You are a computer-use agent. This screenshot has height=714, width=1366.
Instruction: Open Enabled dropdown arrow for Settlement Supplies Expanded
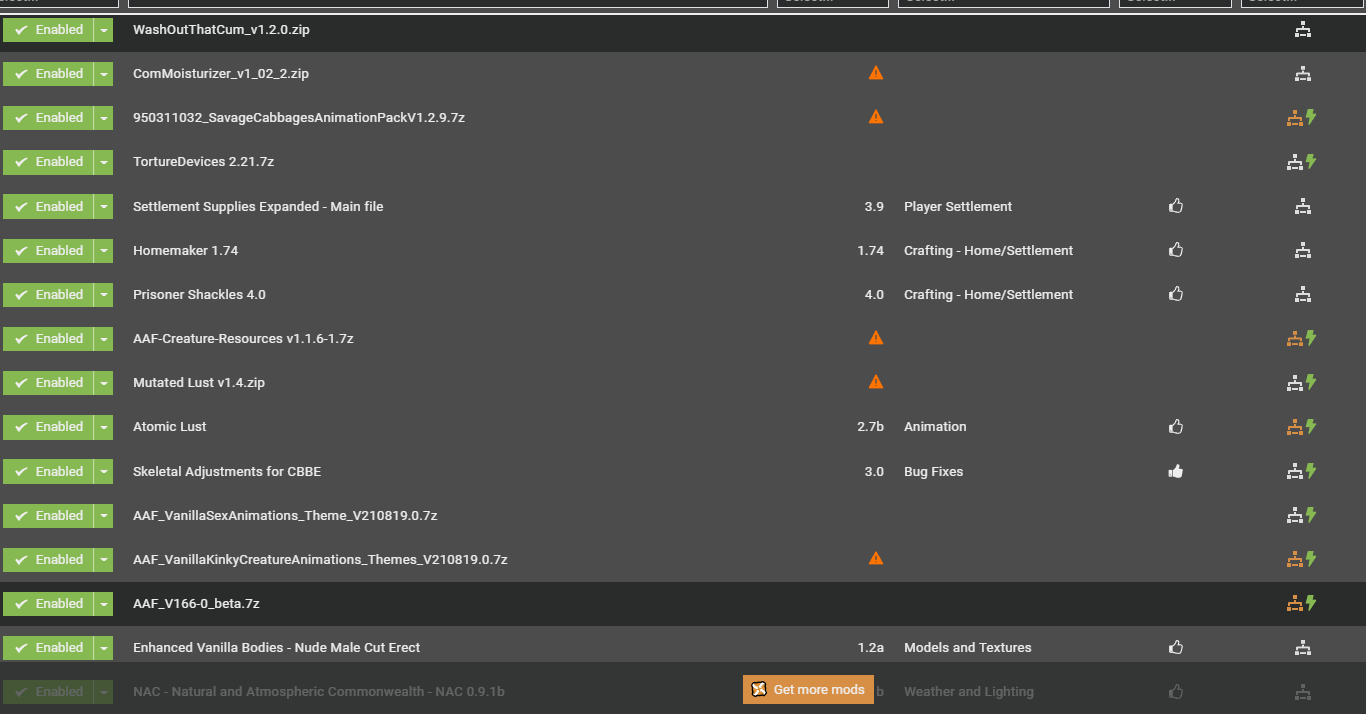104,207
